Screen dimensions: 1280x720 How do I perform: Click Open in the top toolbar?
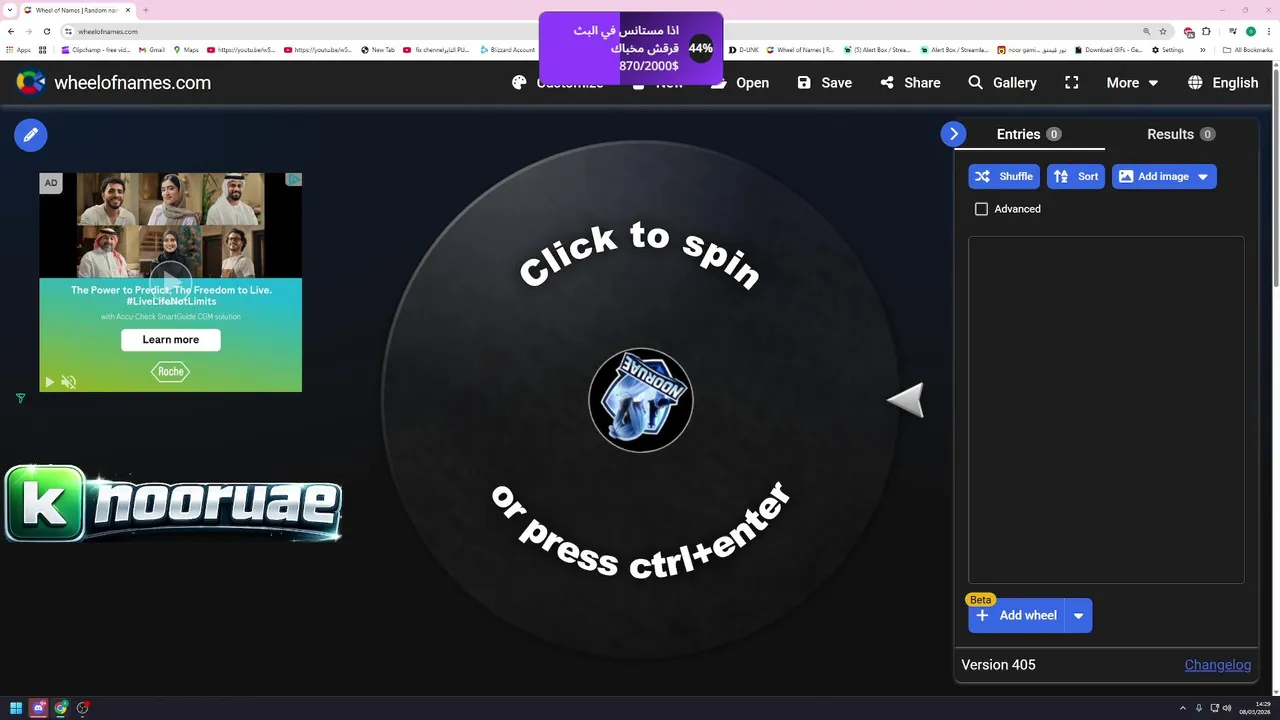[x=740, y=83]
